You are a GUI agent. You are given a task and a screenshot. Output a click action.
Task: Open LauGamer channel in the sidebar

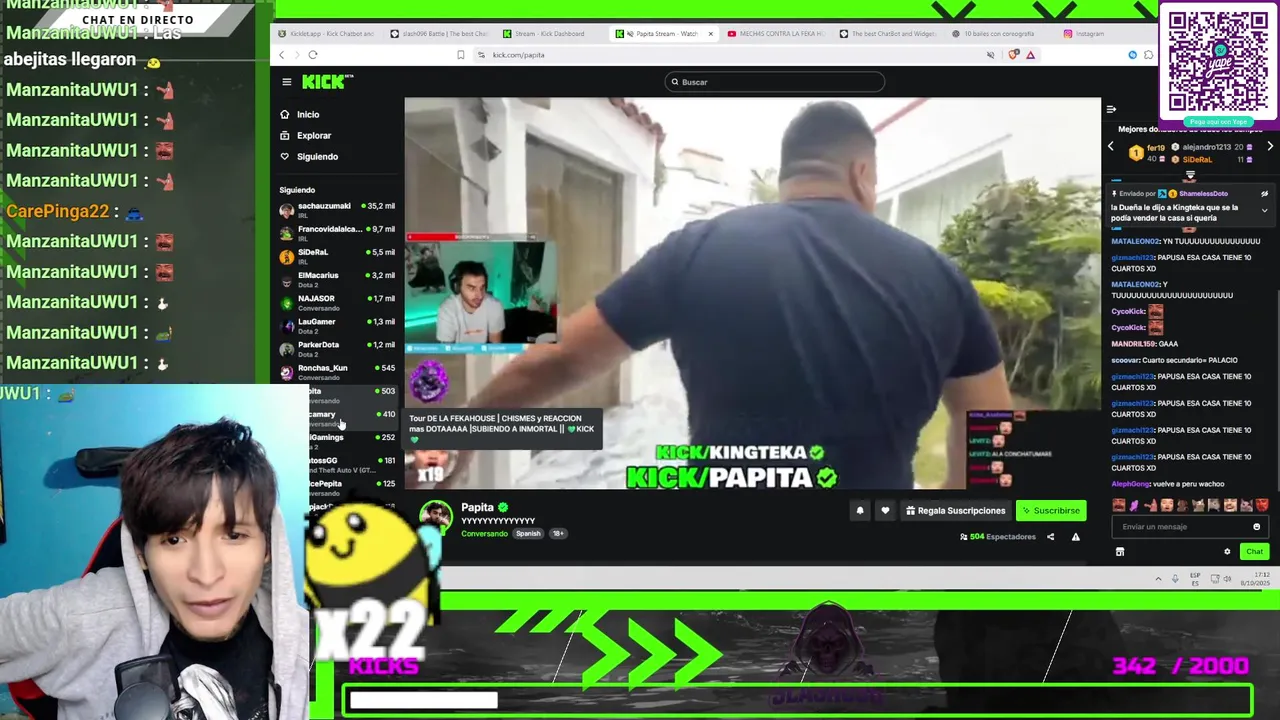[x=337, y=325]
